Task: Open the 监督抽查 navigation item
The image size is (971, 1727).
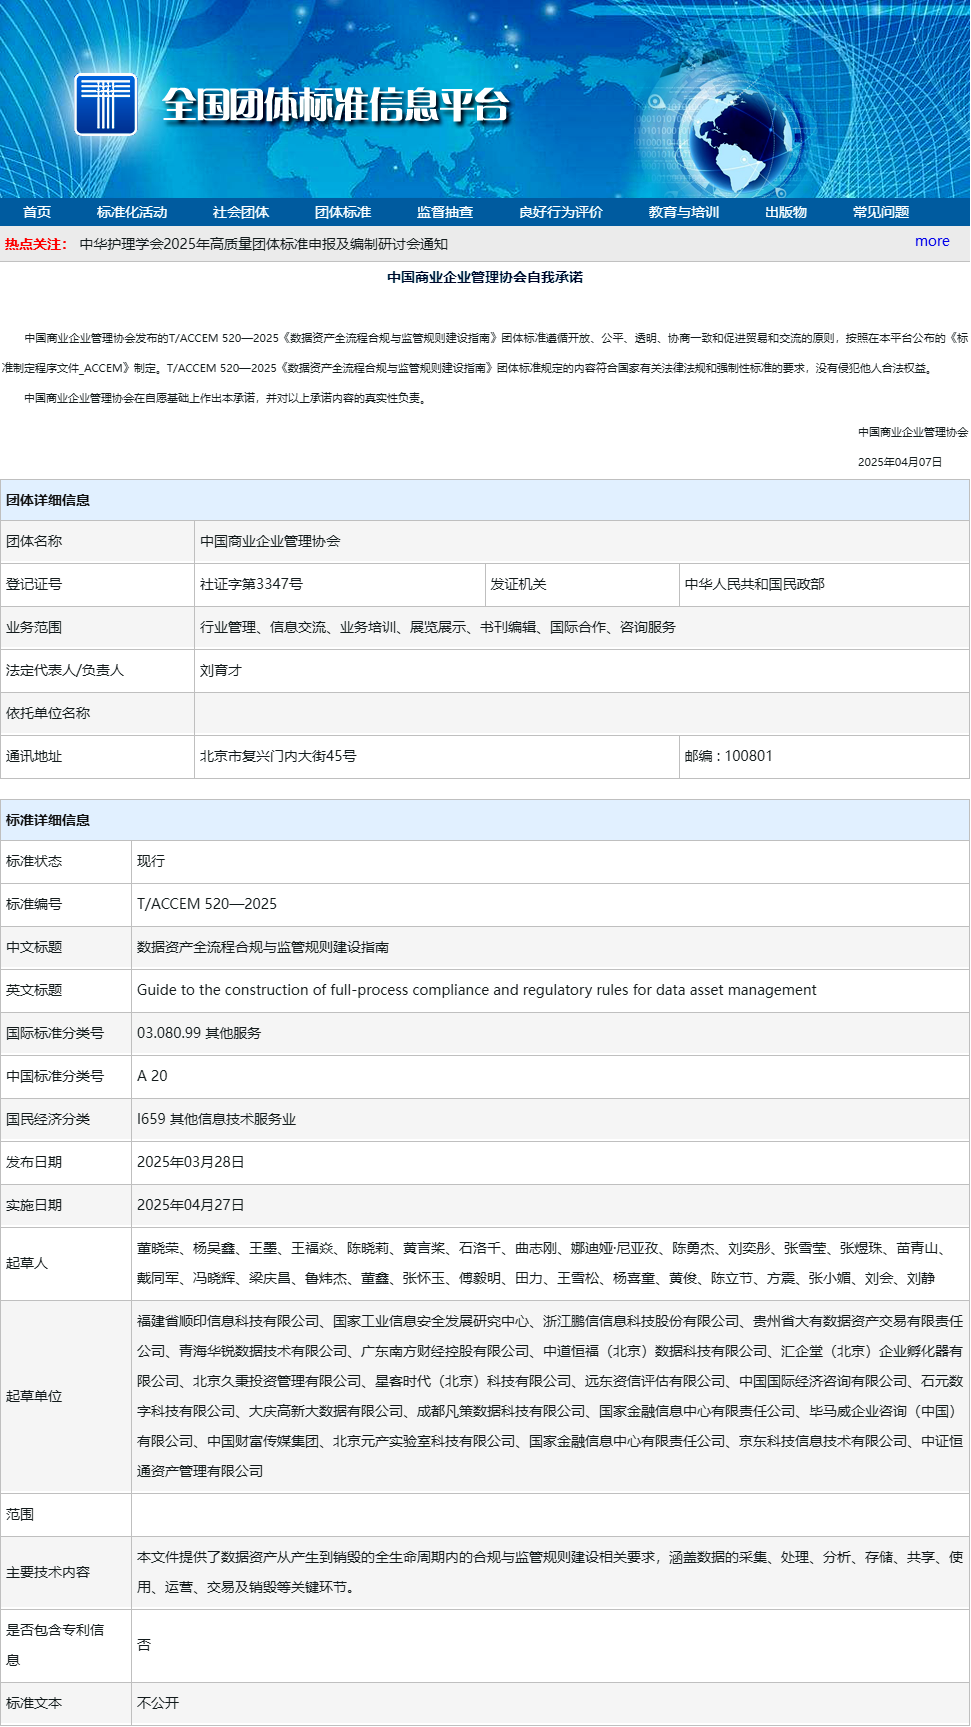Action: pos(445,212)
